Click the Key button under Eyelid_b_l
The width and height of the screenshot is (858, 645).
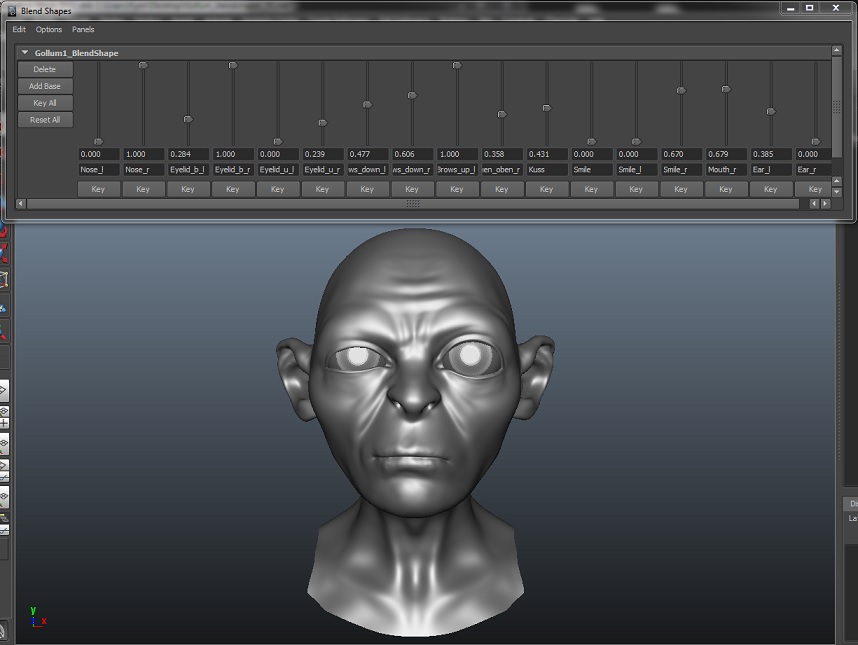tap(188, 189)
